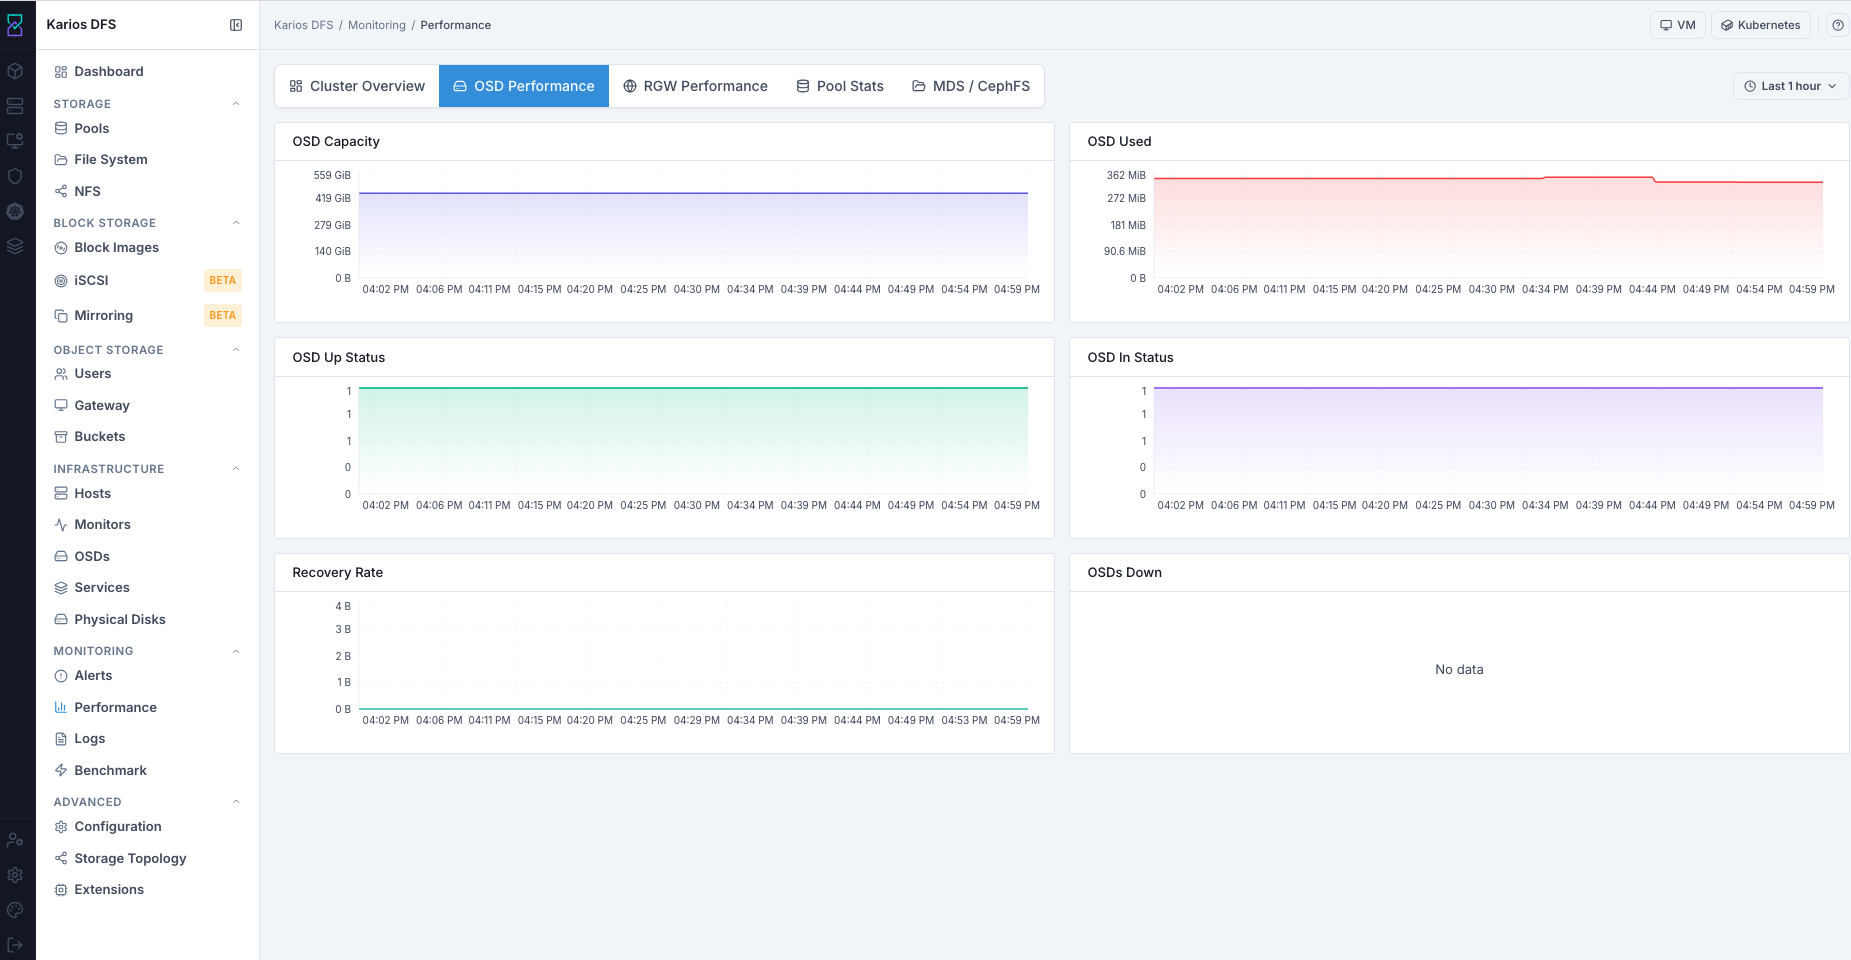Click the NFS share icon

point(61,191)
